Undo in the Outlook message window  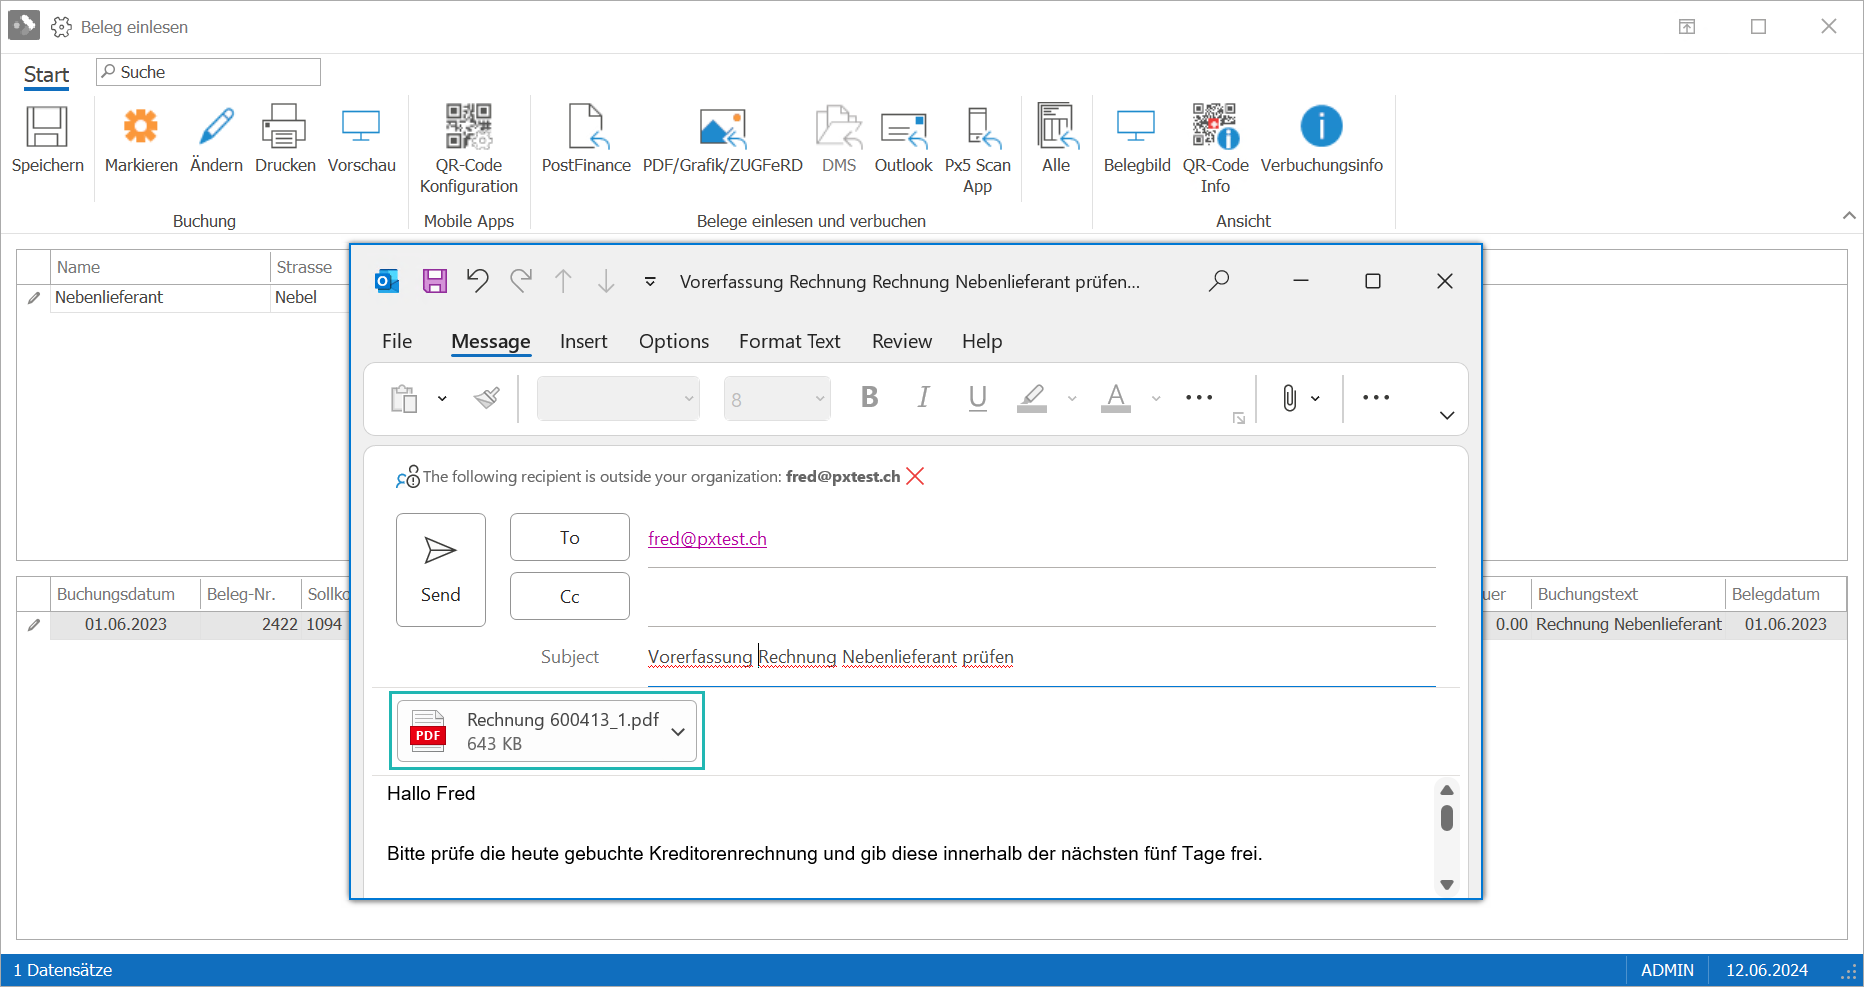coord(478,281)
